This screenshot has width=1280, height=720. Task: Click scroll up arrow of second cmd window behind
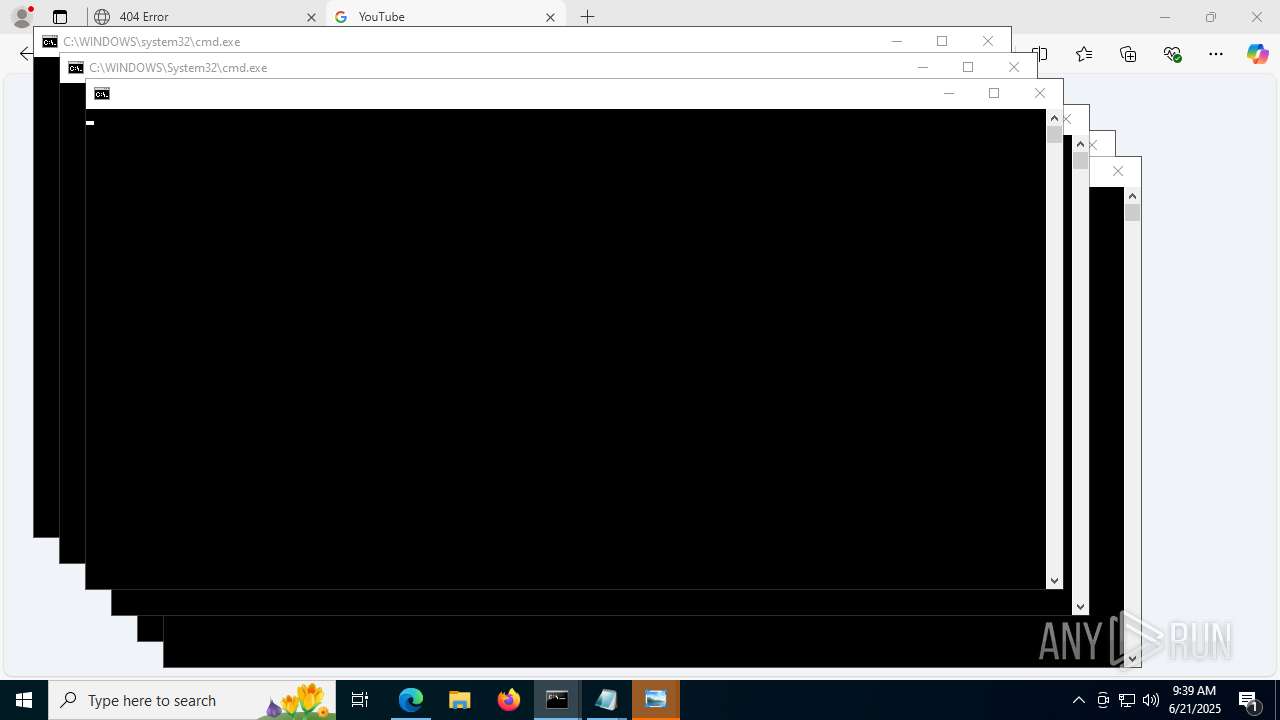tap(1080, 144)
